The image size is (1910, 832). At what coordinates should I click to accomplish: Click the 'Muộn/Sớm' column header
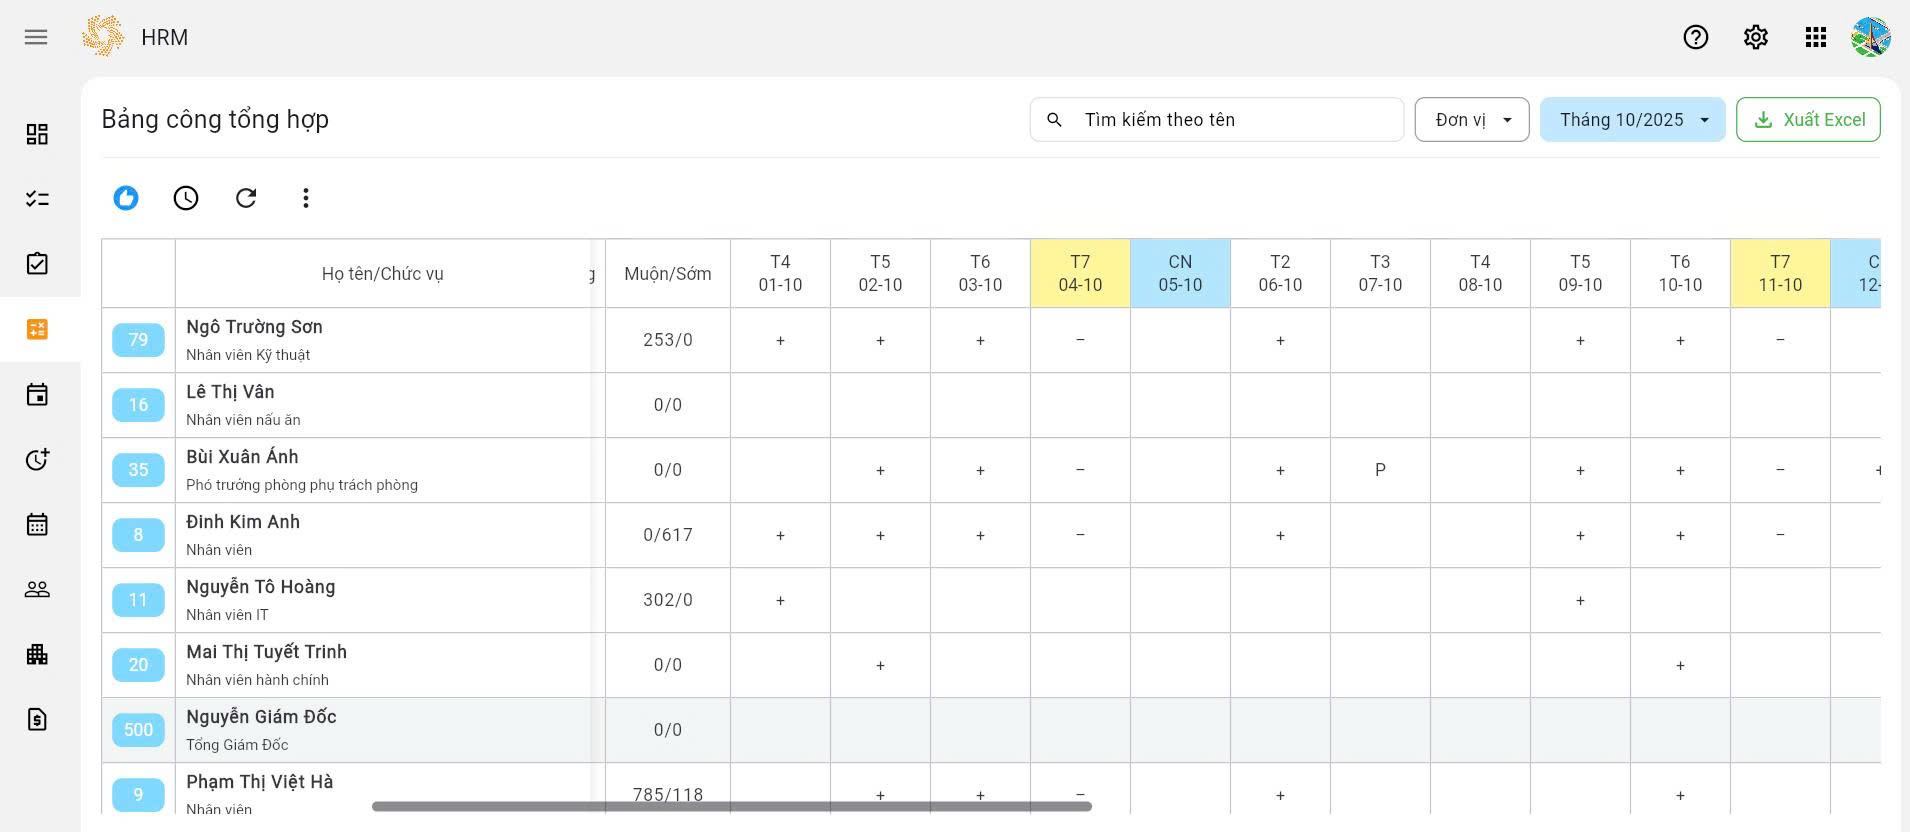[668, 274]
